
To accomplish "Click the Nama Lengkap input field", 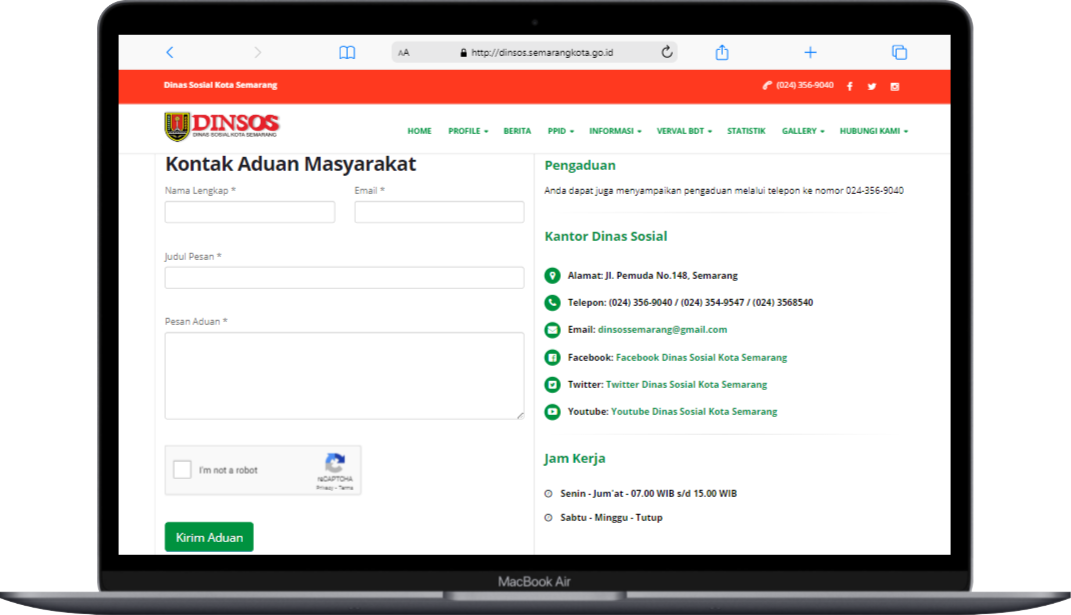I will [250, 212].
